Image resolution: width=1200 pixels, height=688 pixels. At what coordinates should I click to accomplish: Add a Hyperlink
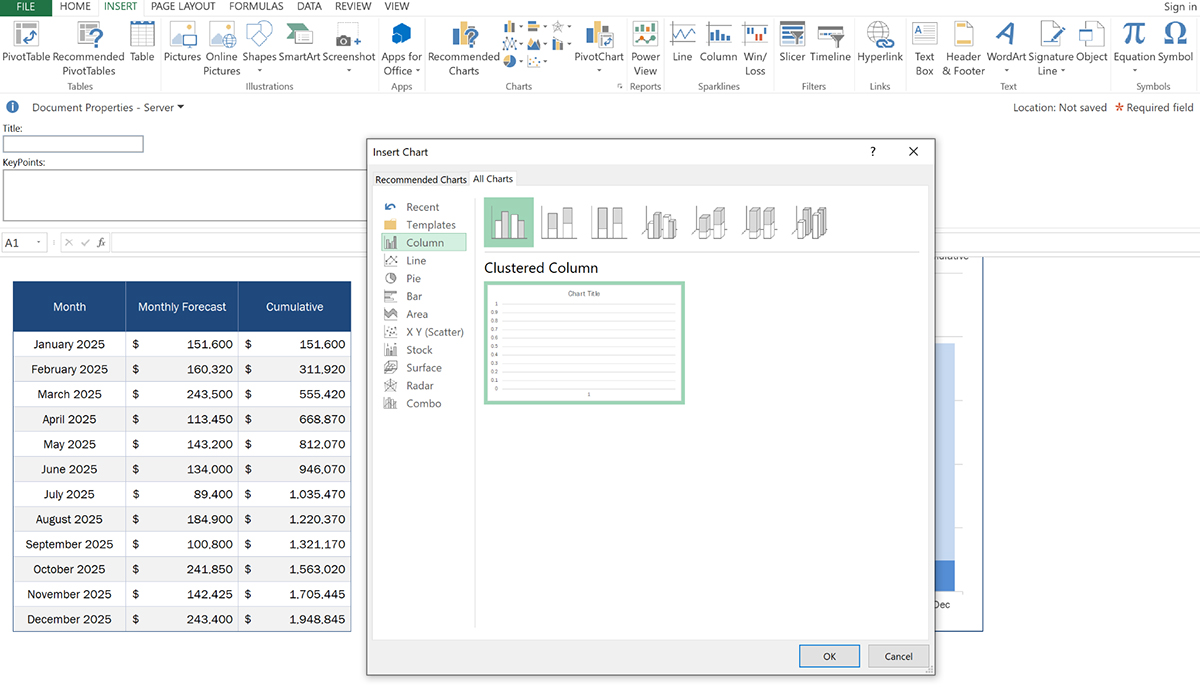point(879,45)
